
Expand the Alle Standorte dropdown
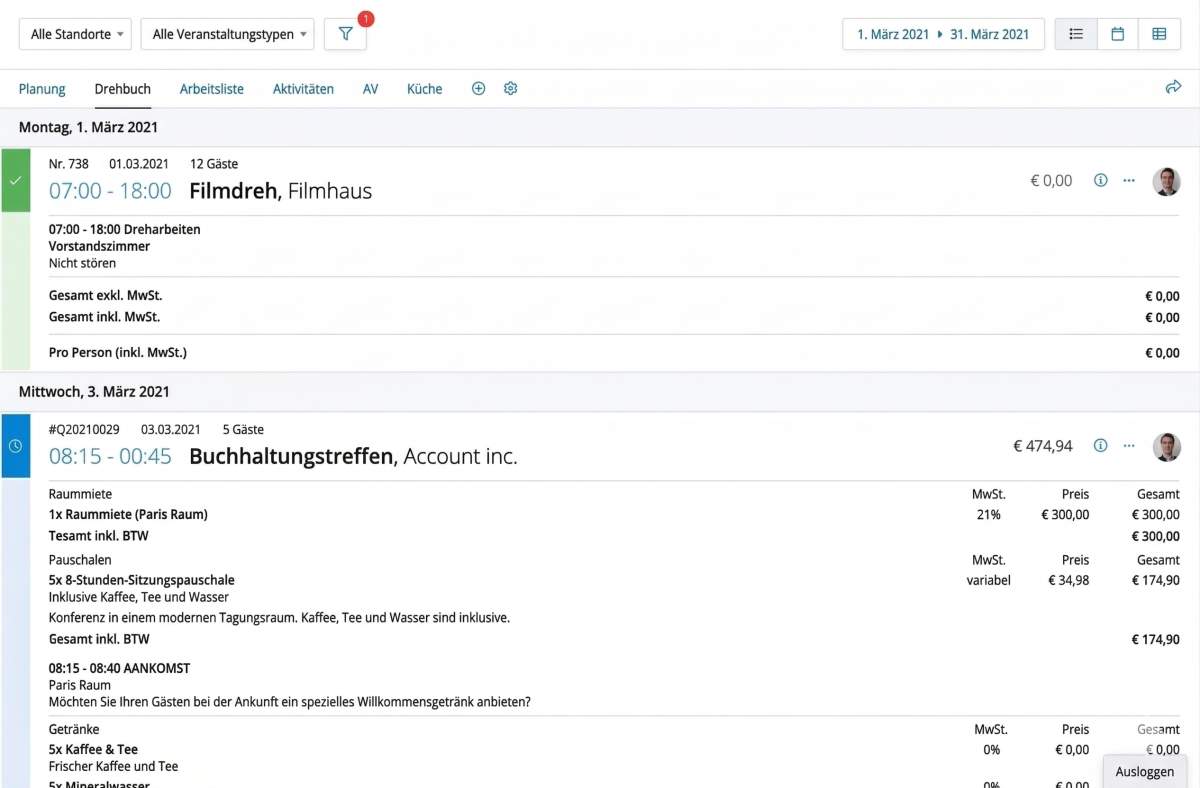[76, 34]
